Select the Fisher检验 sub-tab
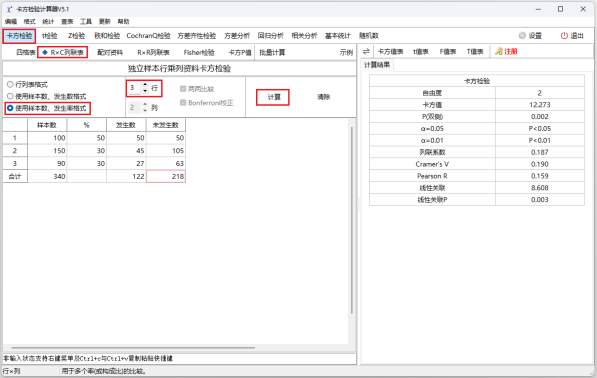597x378 pixels. pos(199,52)
